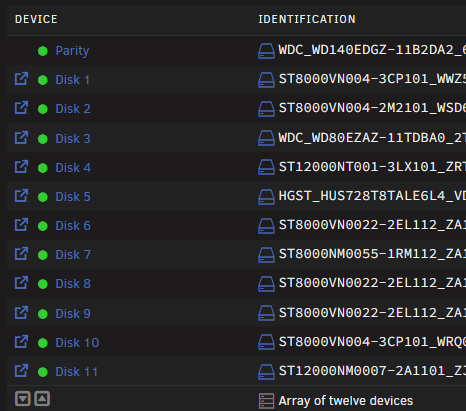Click drive icon beside WDC_WD140EDGZ identification
This screenshot has width=466, height=411.
point(266,51)
